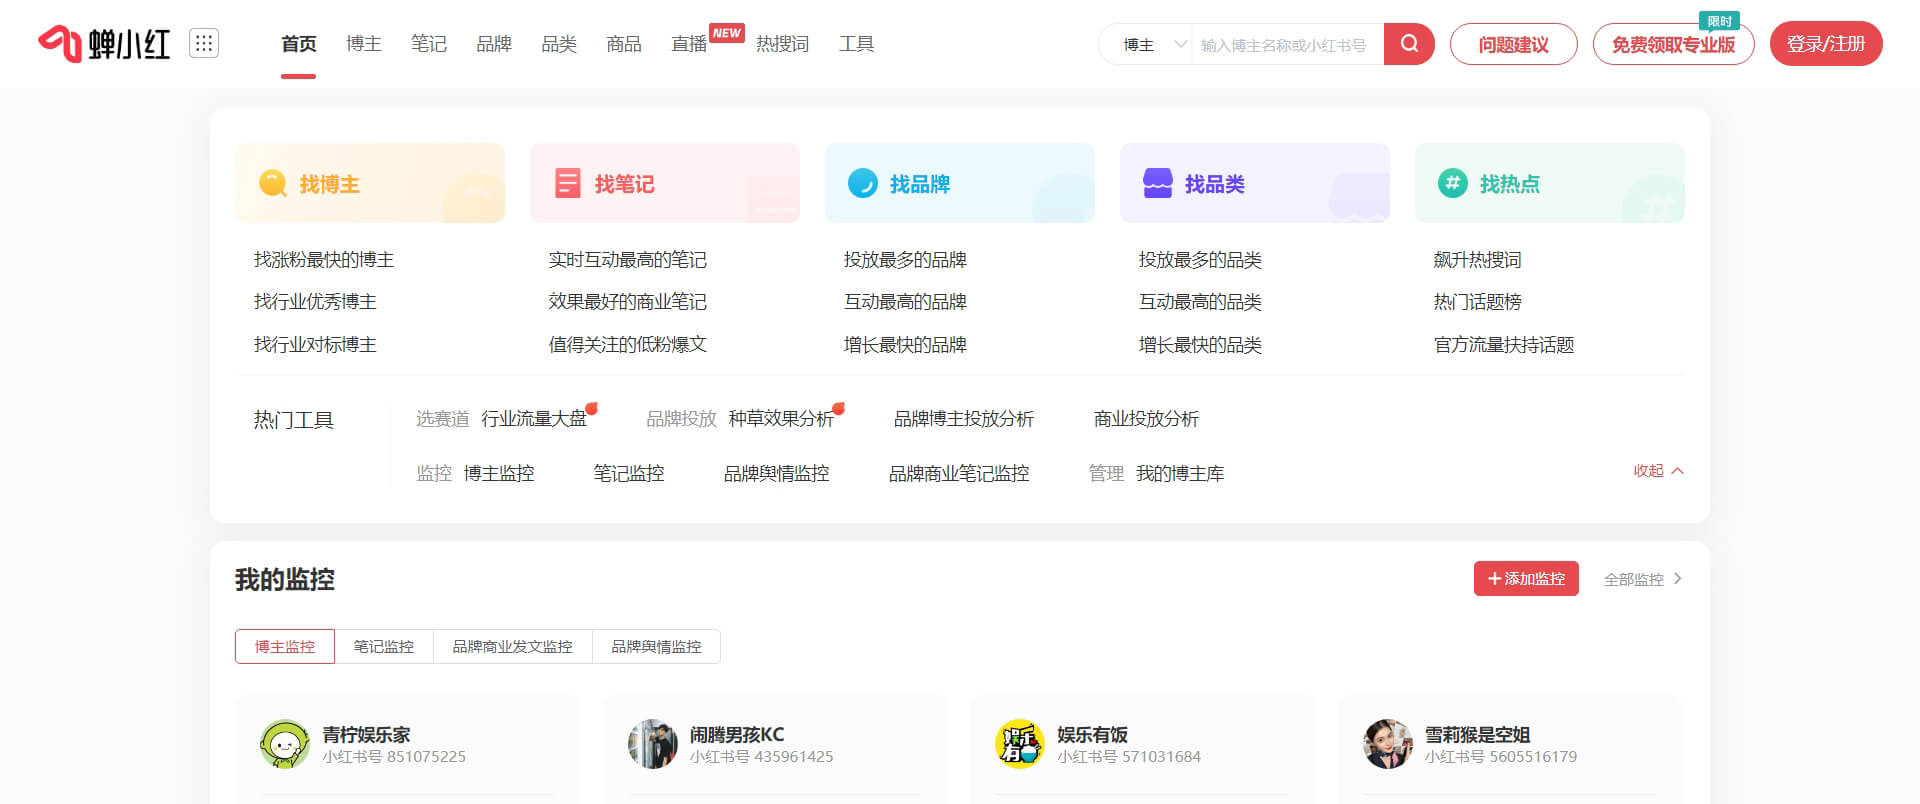
Task: Open 找行业对标博主 link
Action: [315, 345]
